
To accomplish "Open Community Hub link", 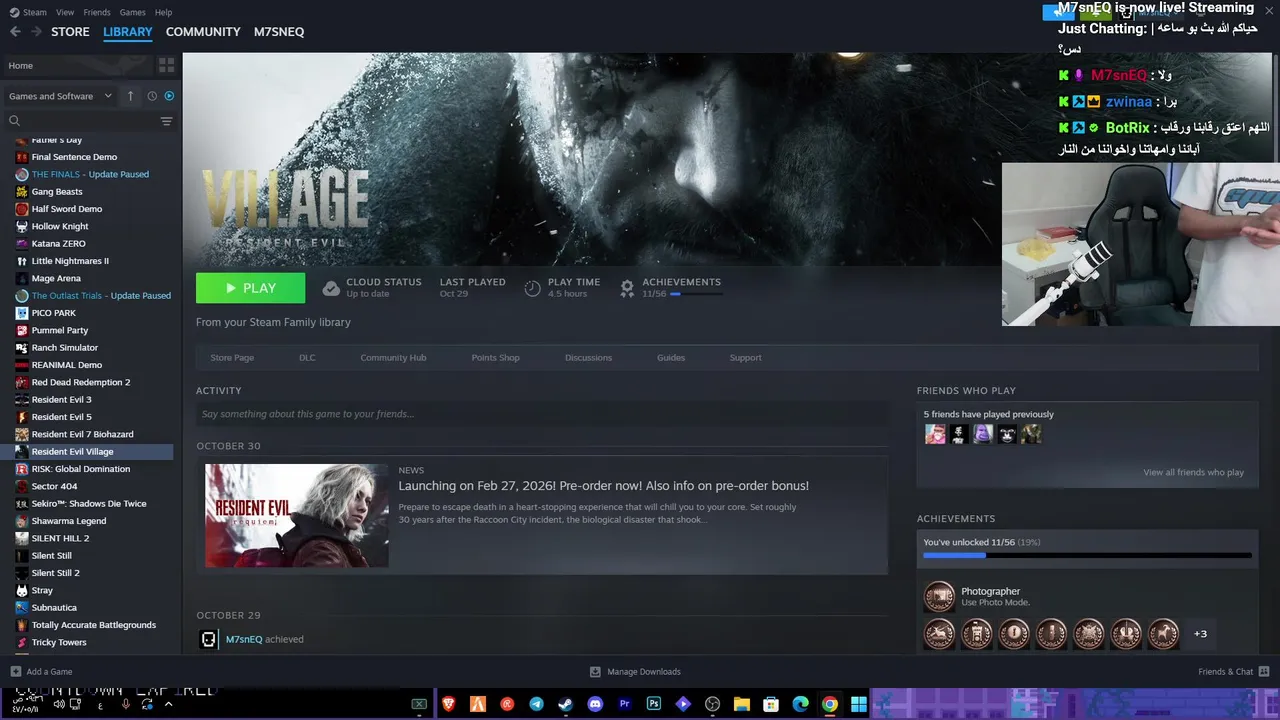I will (x=393, y=357).
